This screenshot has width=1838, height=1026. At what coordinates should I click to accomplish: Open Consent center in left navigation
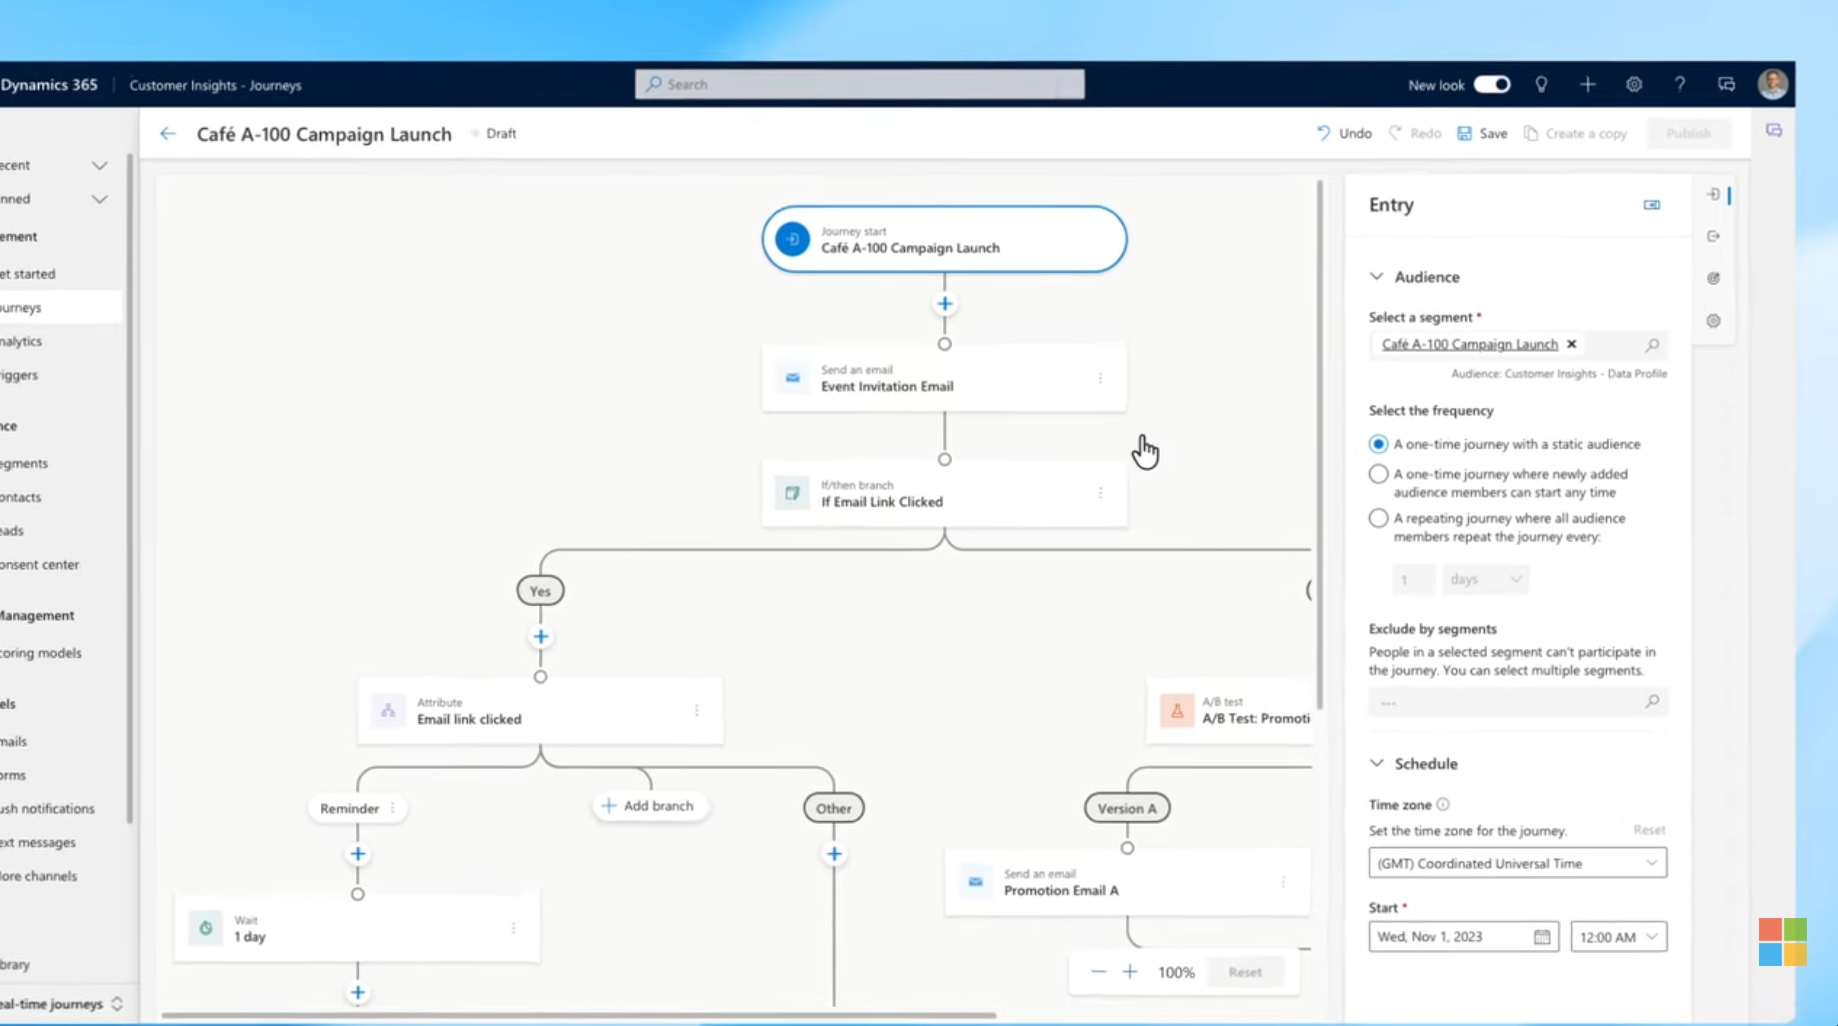[x=40, y=564]
